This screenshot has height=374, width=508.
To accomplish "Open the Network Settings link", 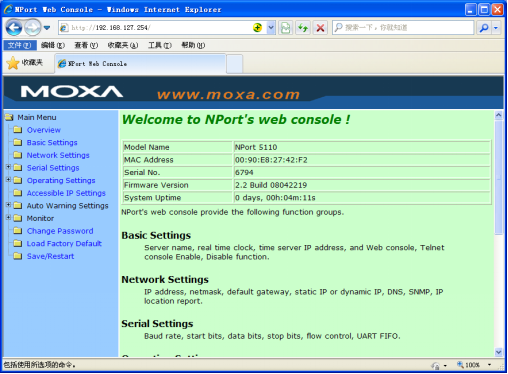I will 58,155.
